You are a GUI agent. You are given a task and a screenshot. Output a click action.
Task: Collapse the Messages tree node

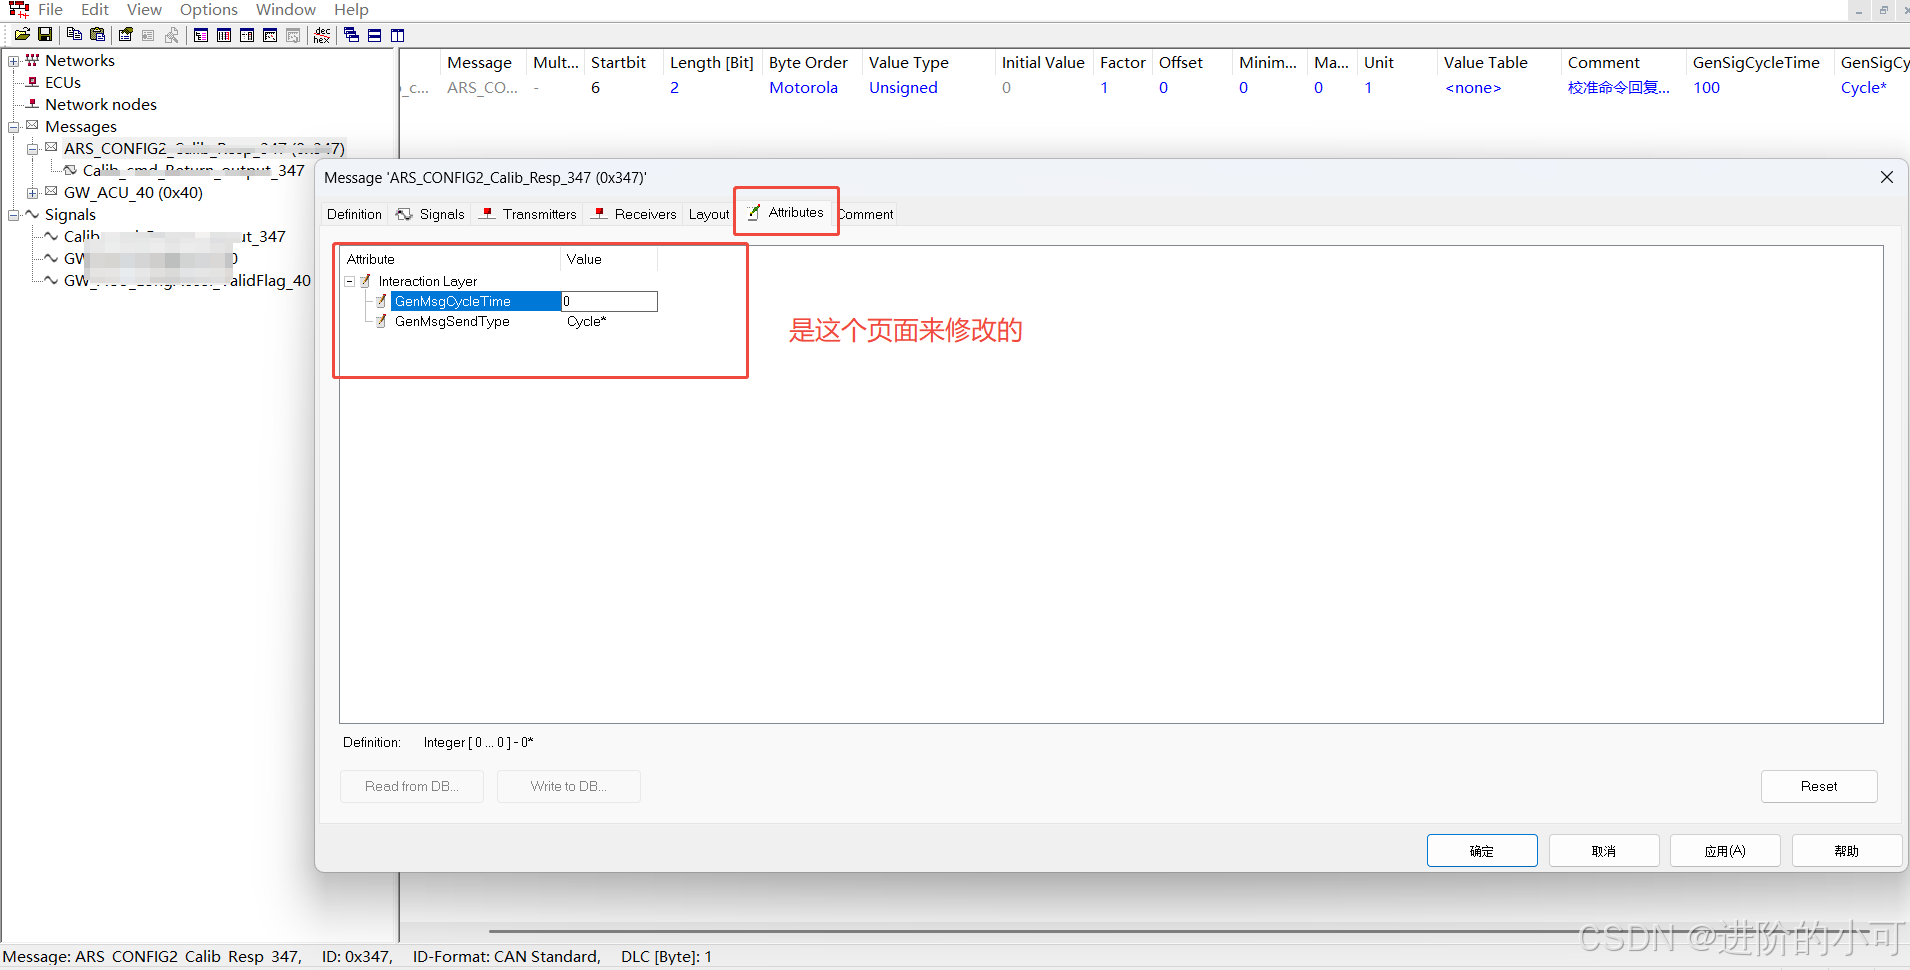(x=14, y=127)
